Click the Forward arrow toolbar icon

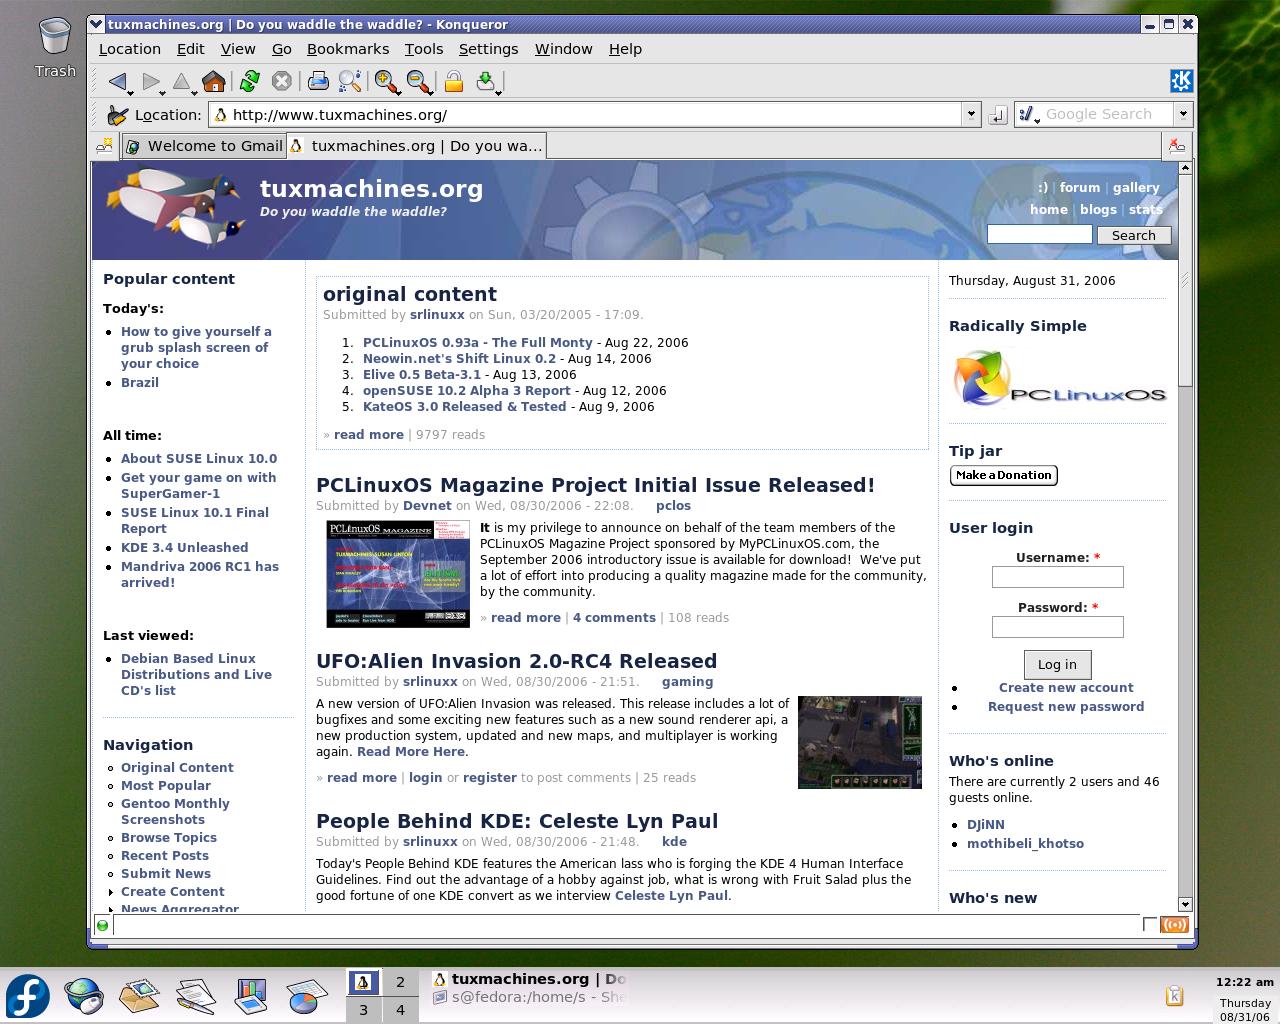coord(151,82)
